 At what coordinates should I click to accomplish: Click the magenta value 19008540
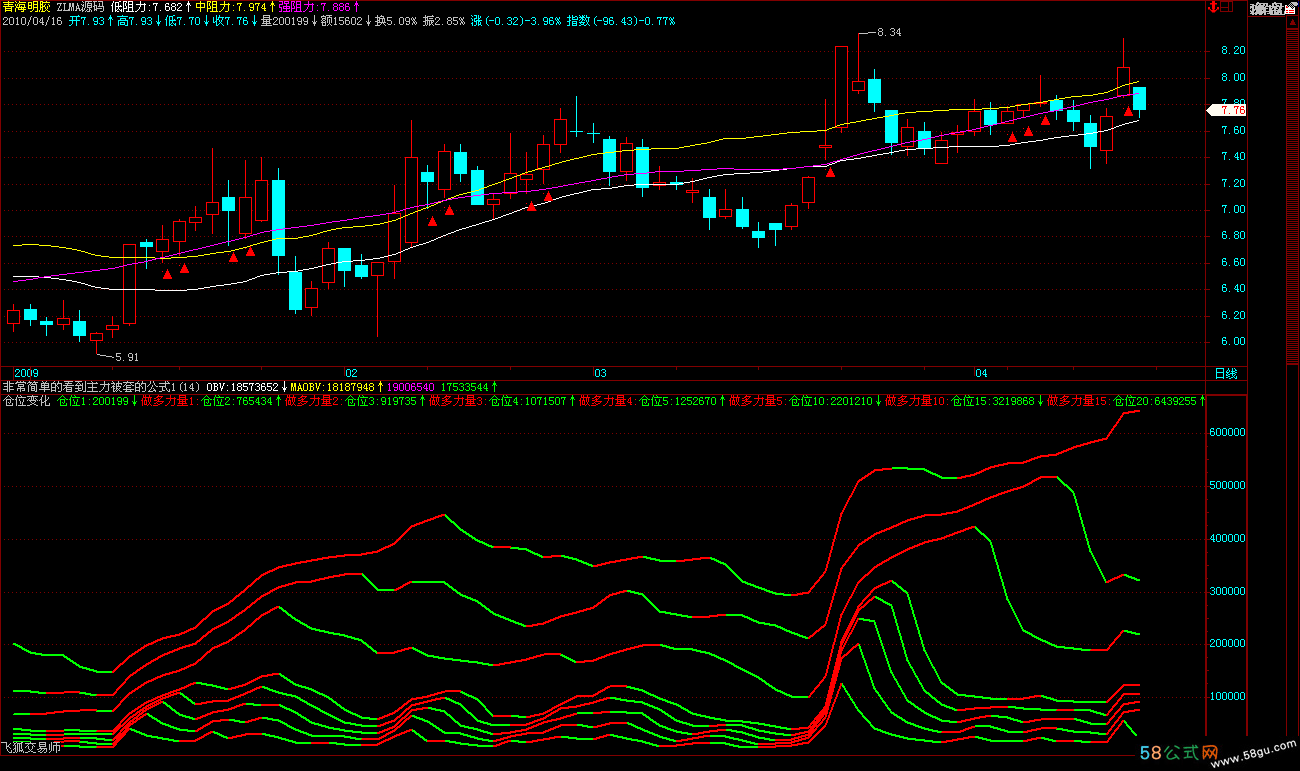[x=409, y=386]
